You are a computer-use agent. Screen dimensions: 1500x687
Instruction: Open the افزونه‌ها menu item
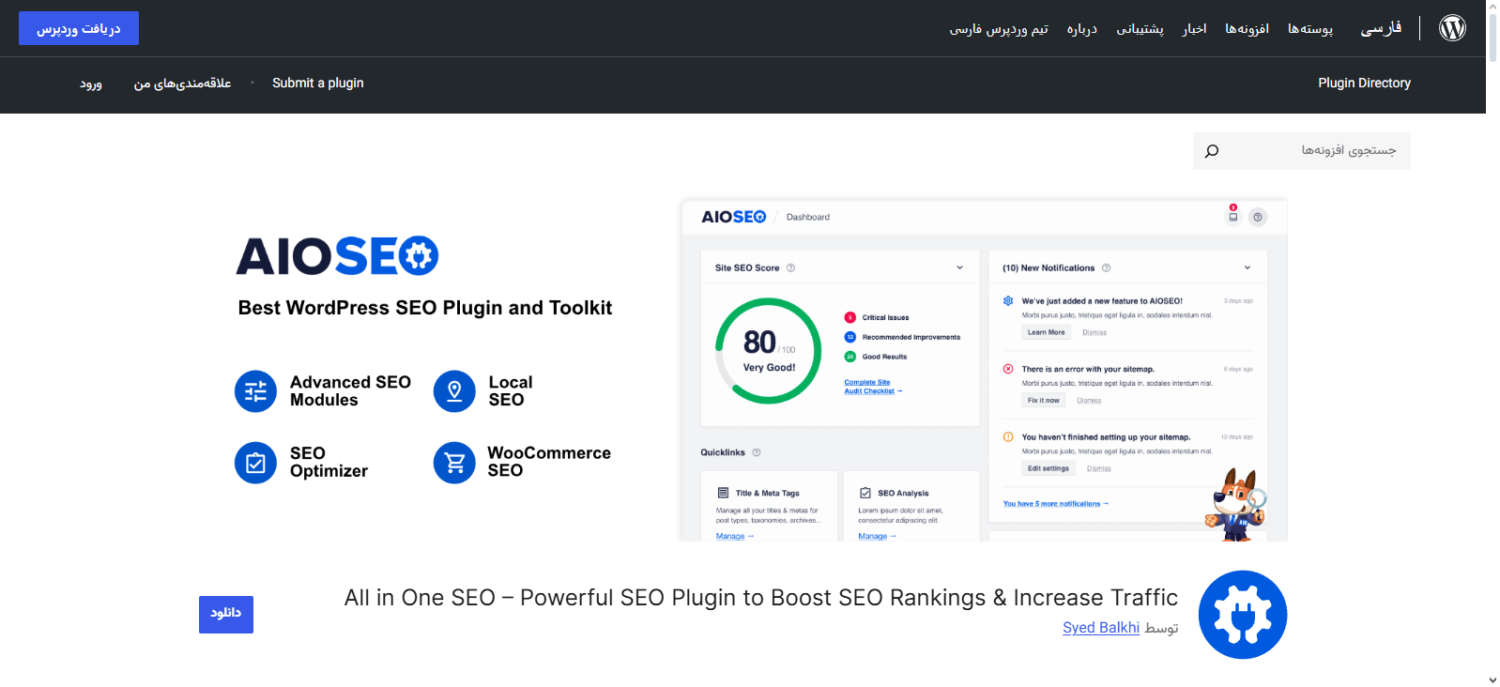pyautogui.click(x=1246, y=29)
